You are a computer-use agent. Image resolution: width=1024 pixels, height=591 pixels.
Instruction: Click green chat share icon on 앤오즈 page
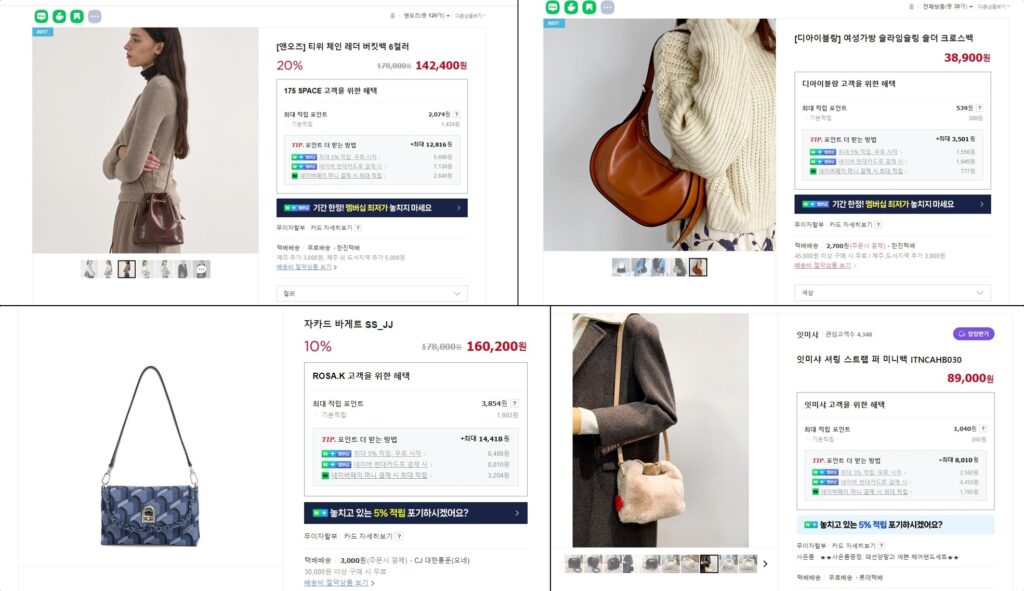tap(41, 16)
